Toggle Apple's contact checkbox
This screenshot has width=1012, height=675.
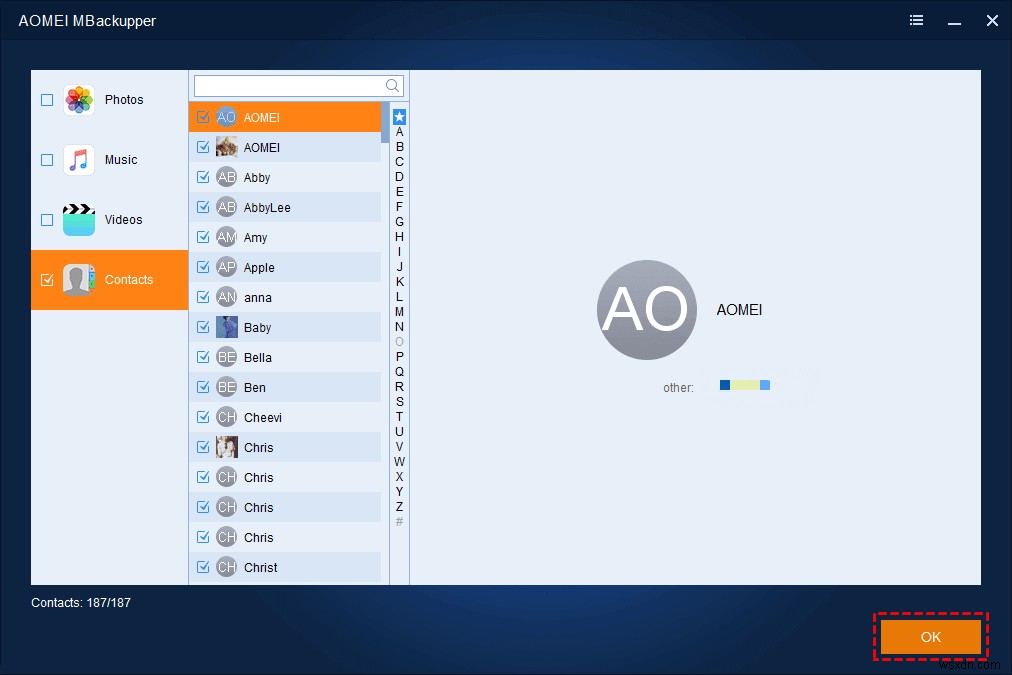click(203, 267)
